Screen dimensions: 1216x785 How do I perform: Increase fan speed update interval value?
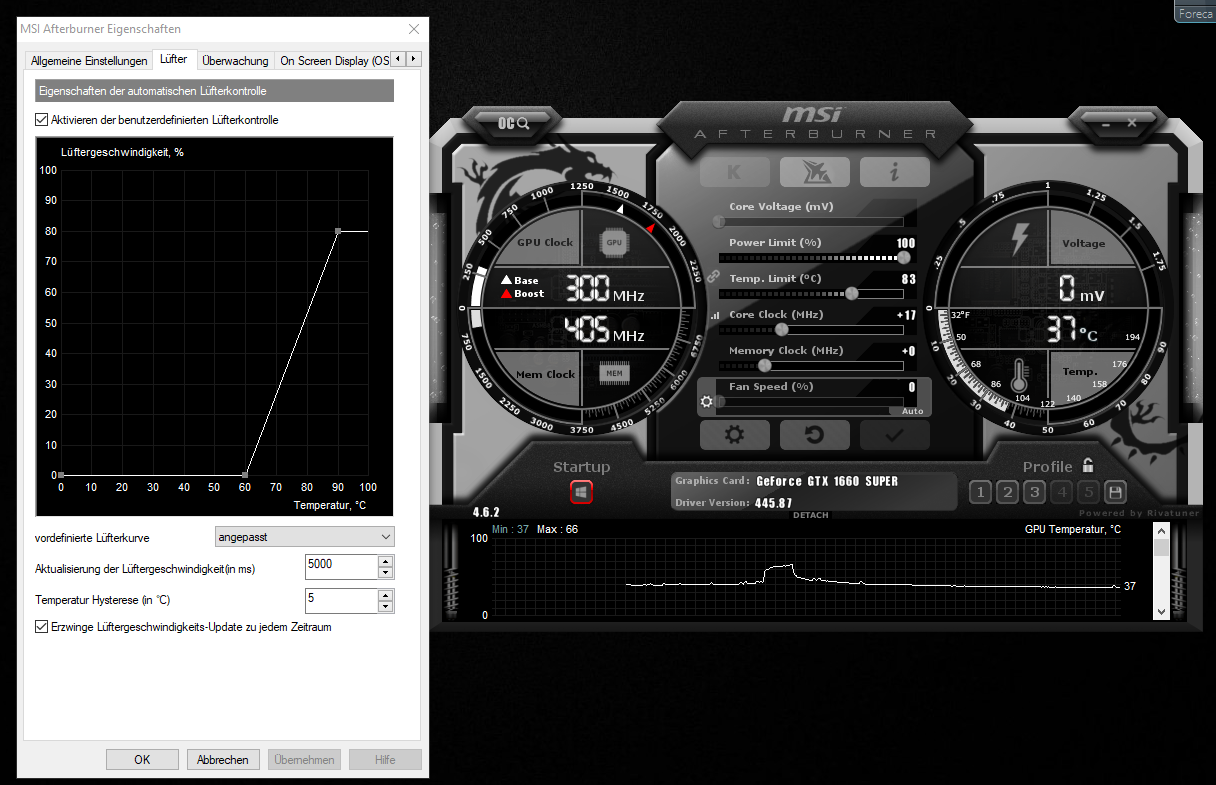385,561
